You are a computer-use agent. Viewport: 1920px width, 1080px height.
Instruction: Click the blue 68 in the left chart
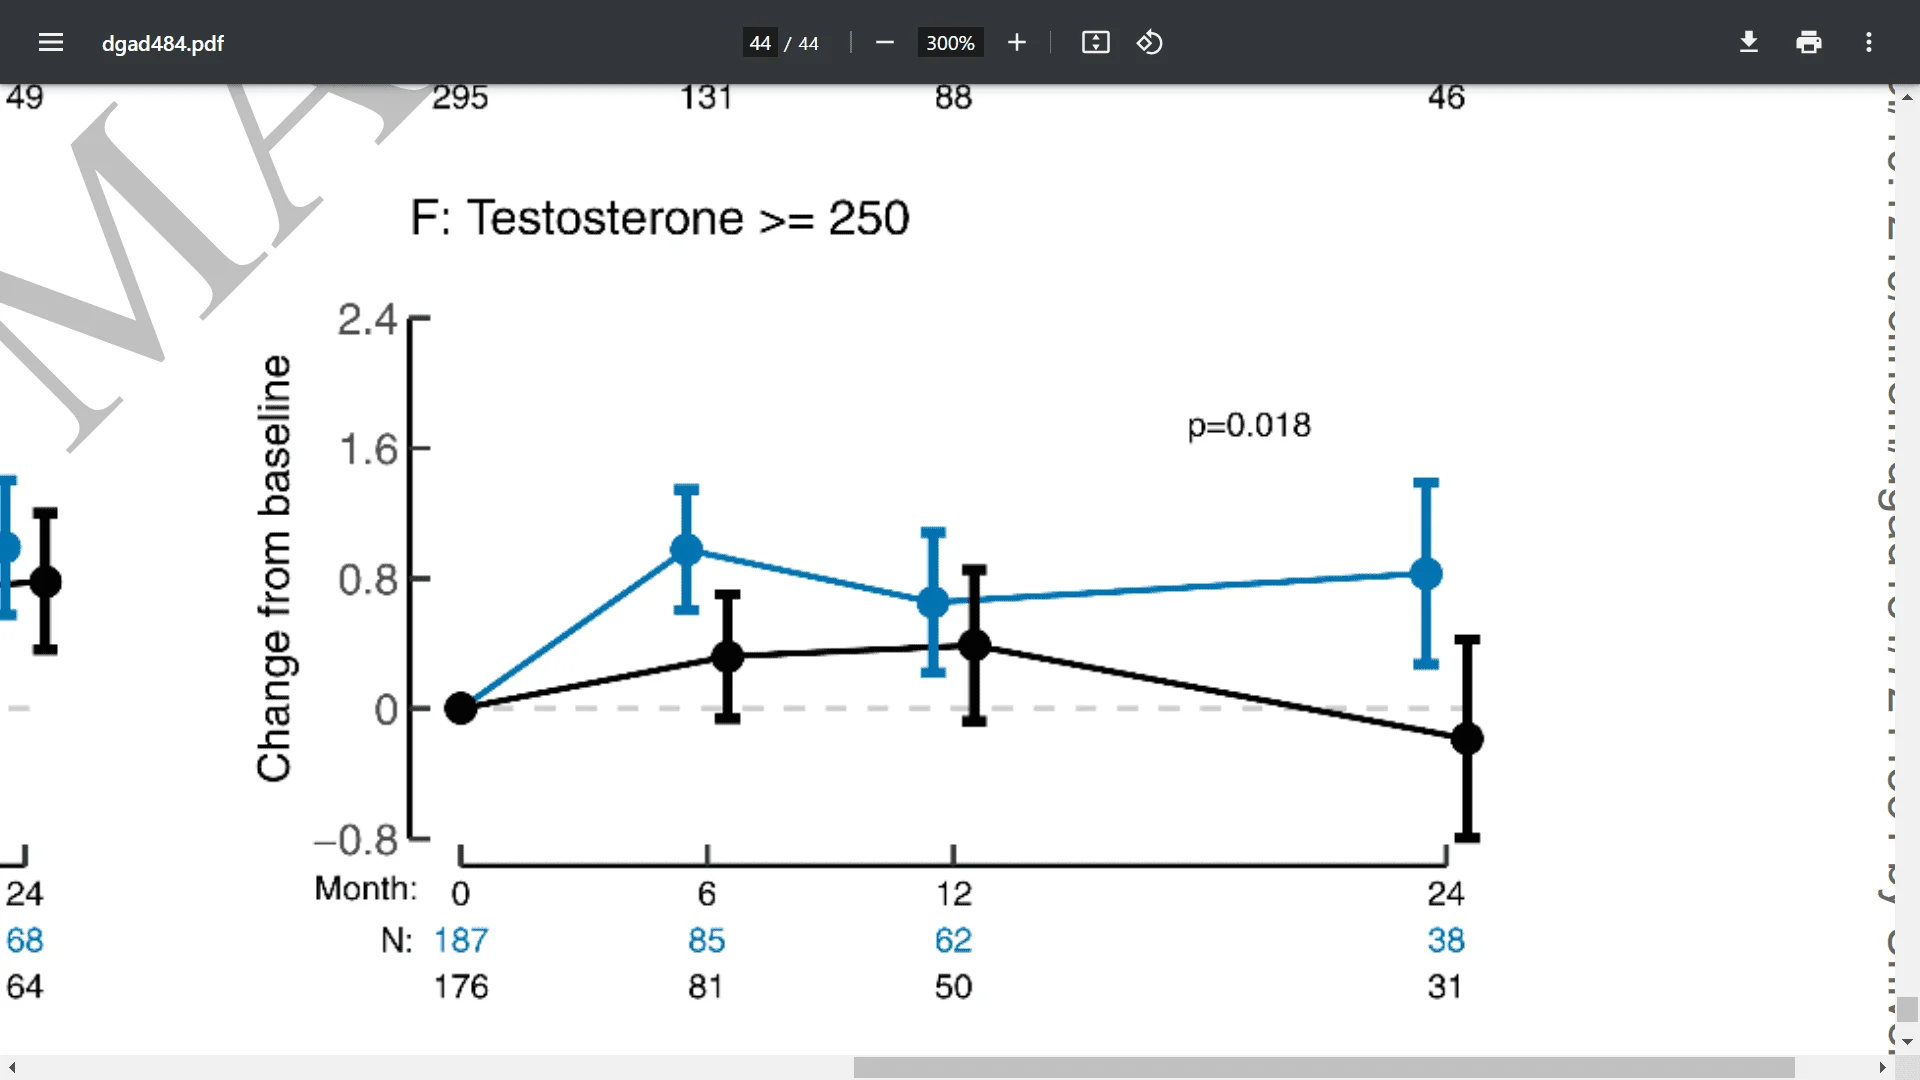point(25,940)
